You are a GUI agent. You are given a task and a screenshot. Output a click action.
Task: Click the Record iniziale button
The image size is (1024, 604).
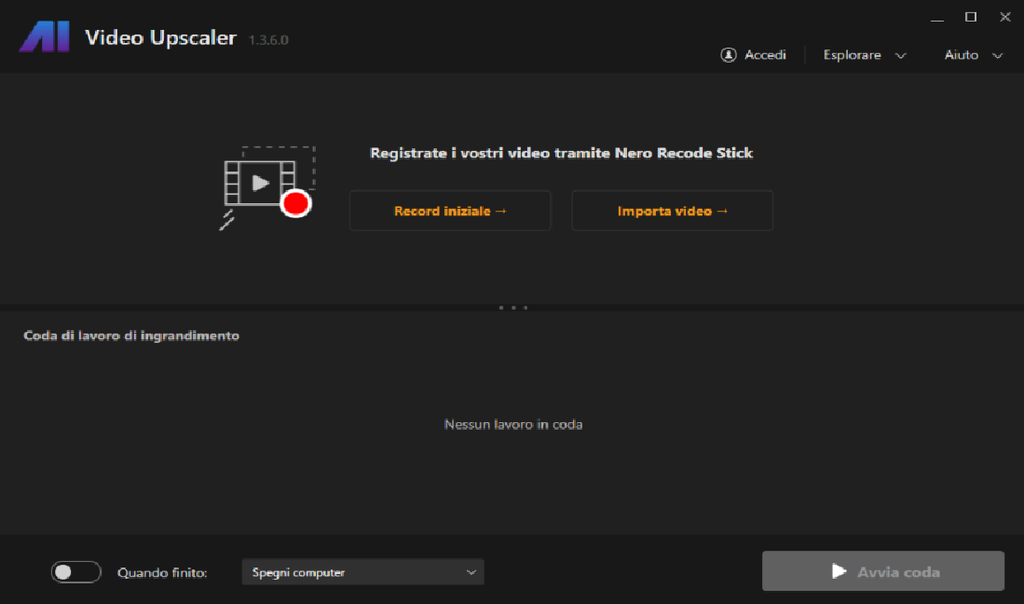pos(450,210)
